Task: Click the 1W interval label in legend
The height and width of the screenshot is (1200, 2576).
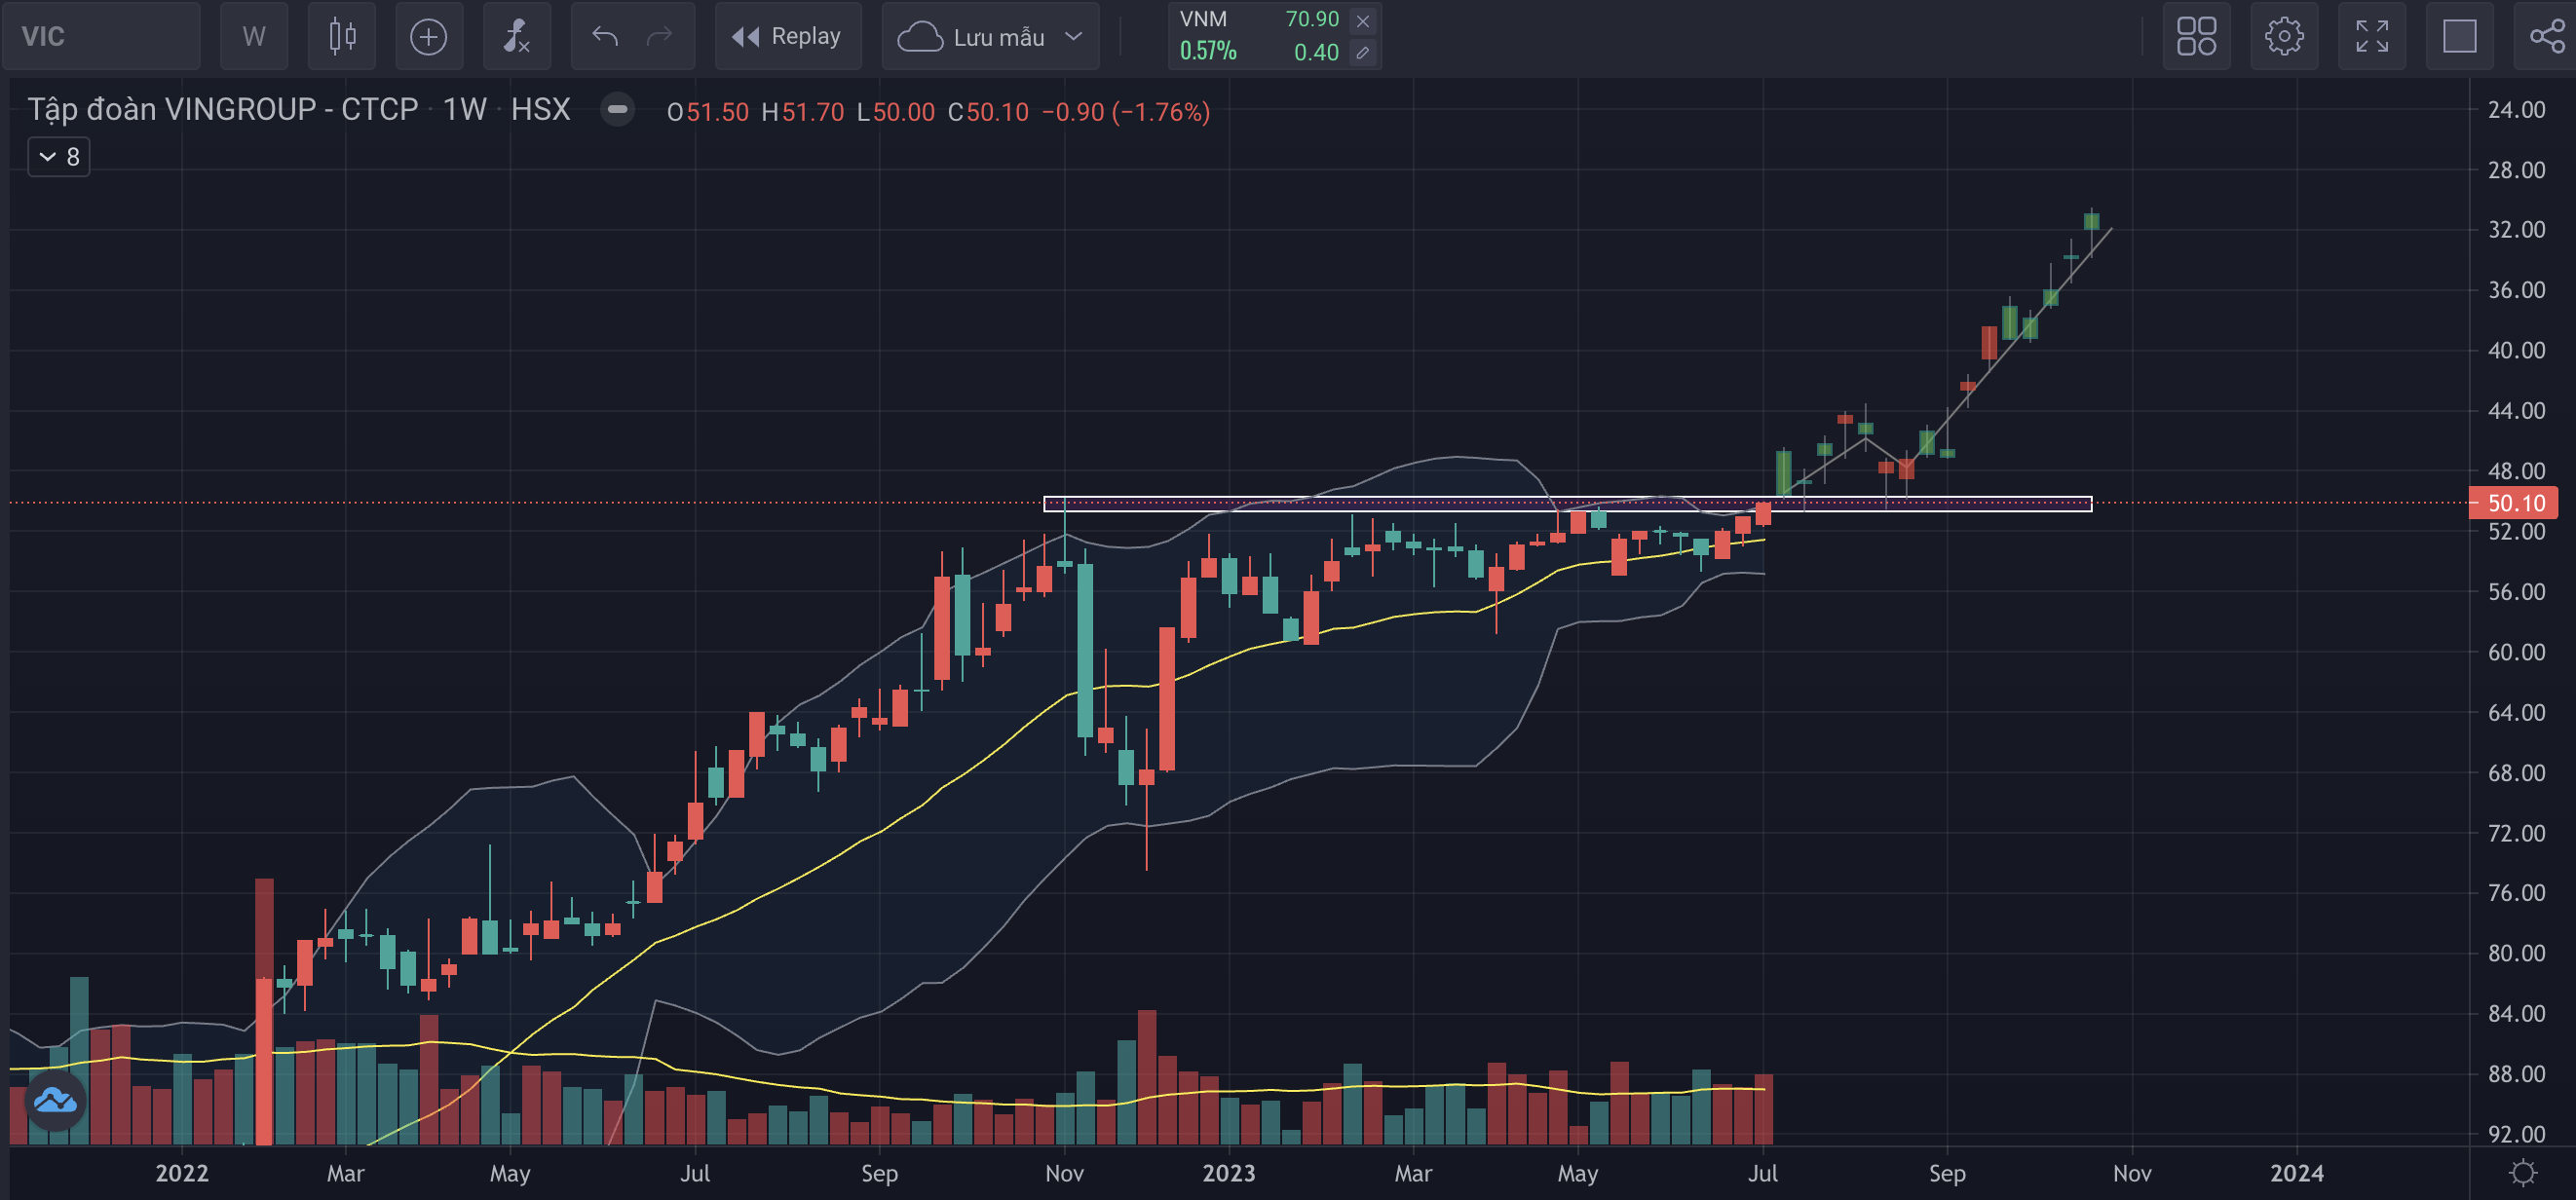Action: click(x=464, y=109)
